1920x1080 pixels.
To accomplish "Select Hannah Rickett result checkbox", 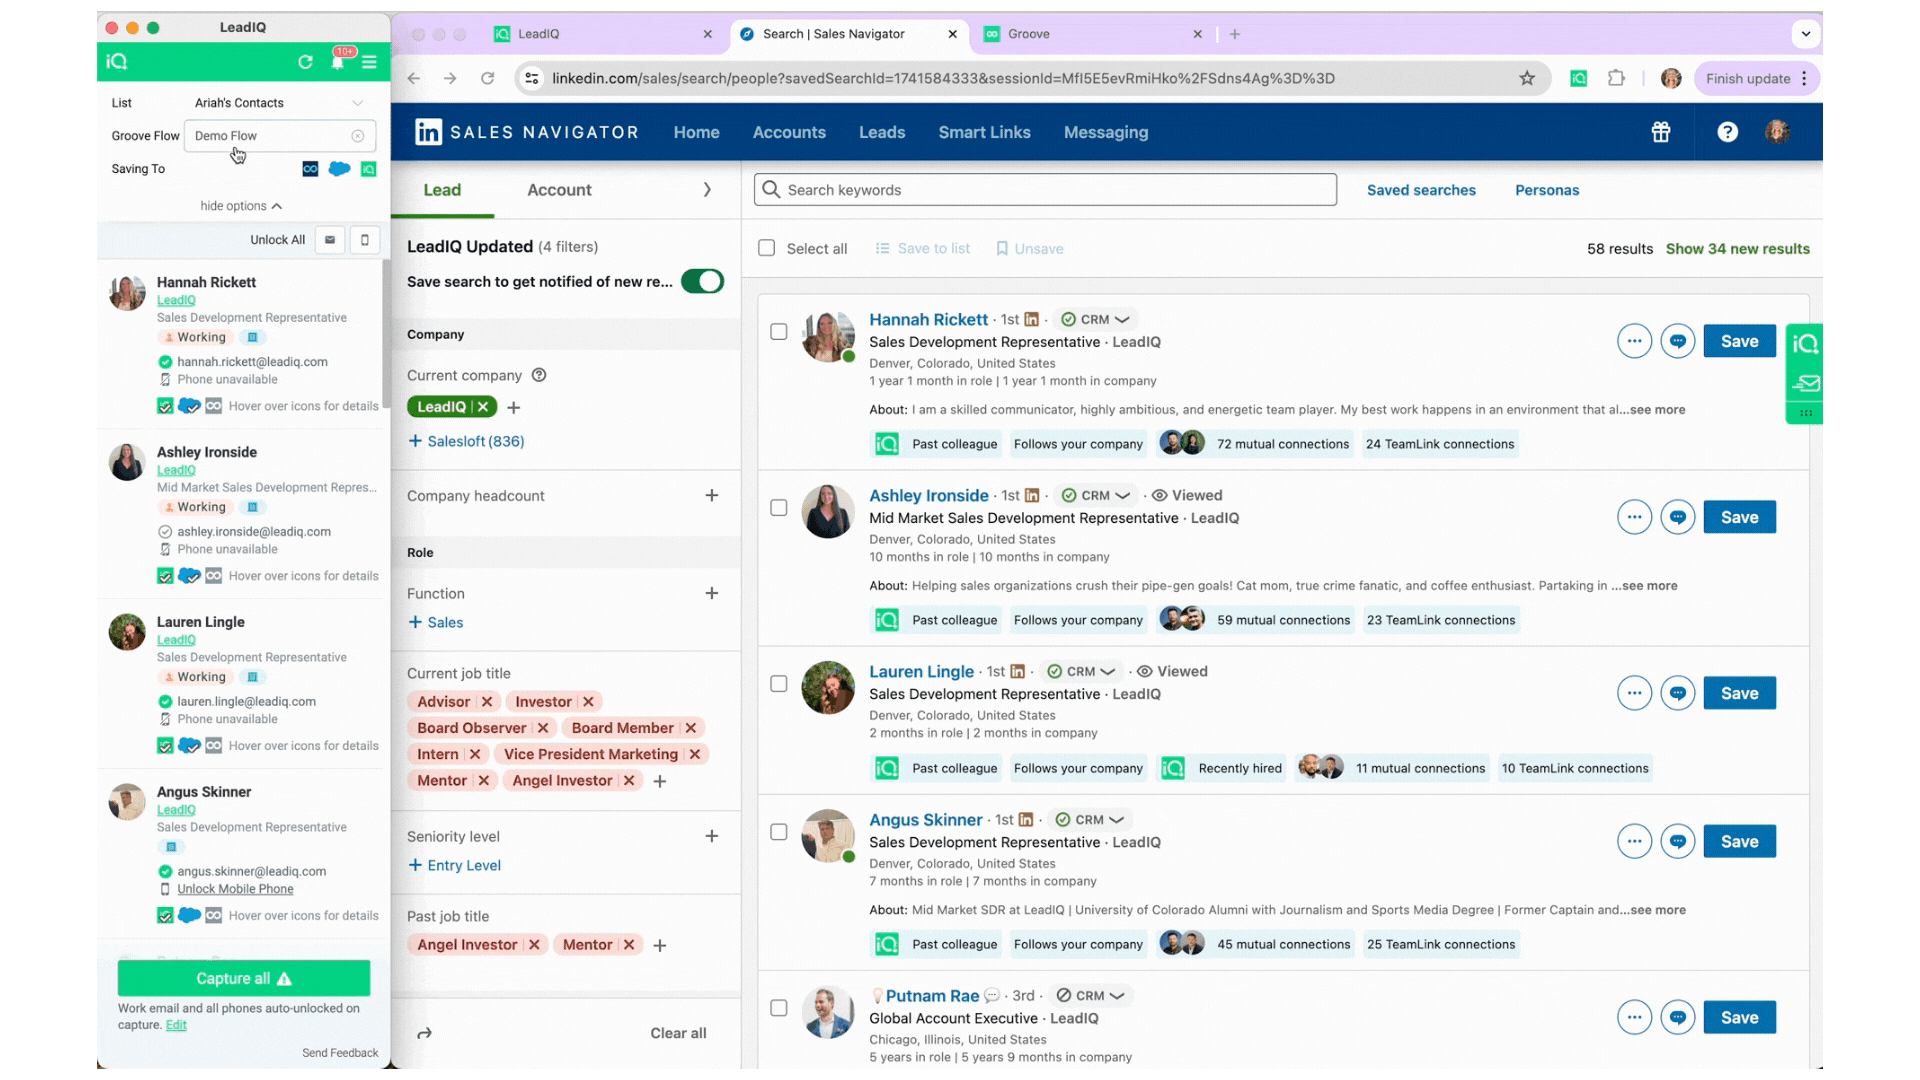I will tap(779, 332).
